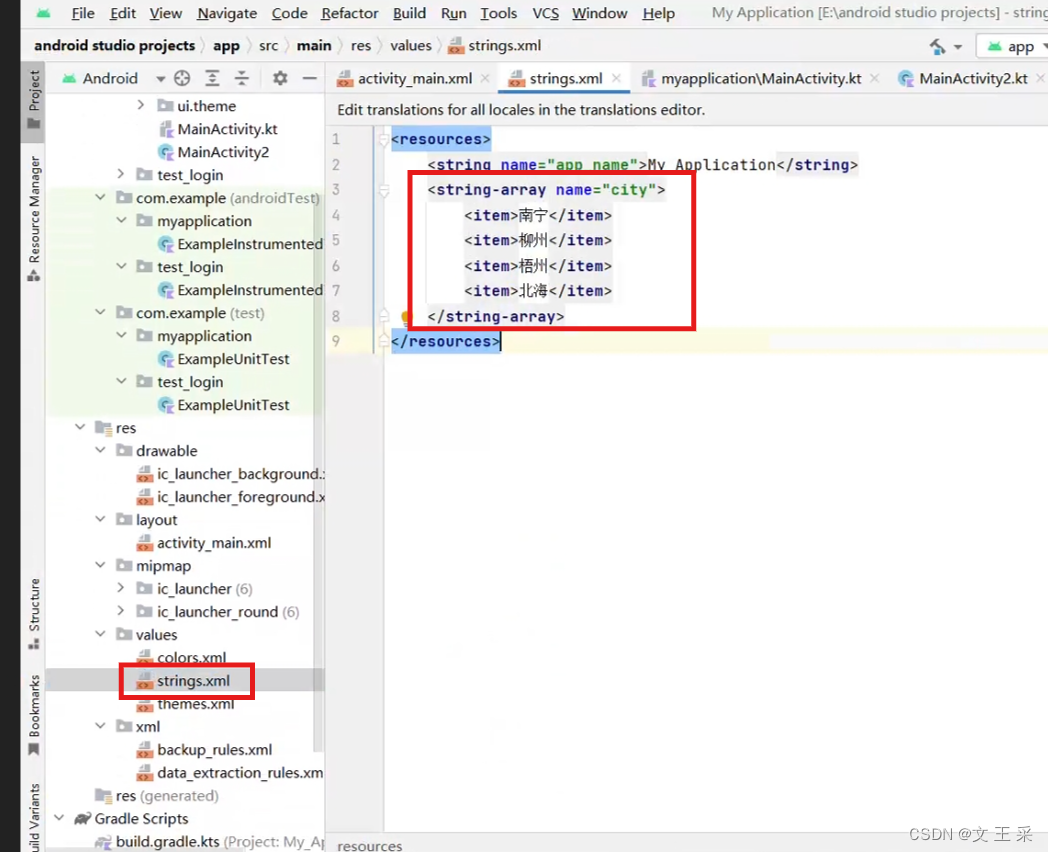Collapse the layout folder
Image resolution: width=1048 pixels, height=852 pixels.
point(100,520)
